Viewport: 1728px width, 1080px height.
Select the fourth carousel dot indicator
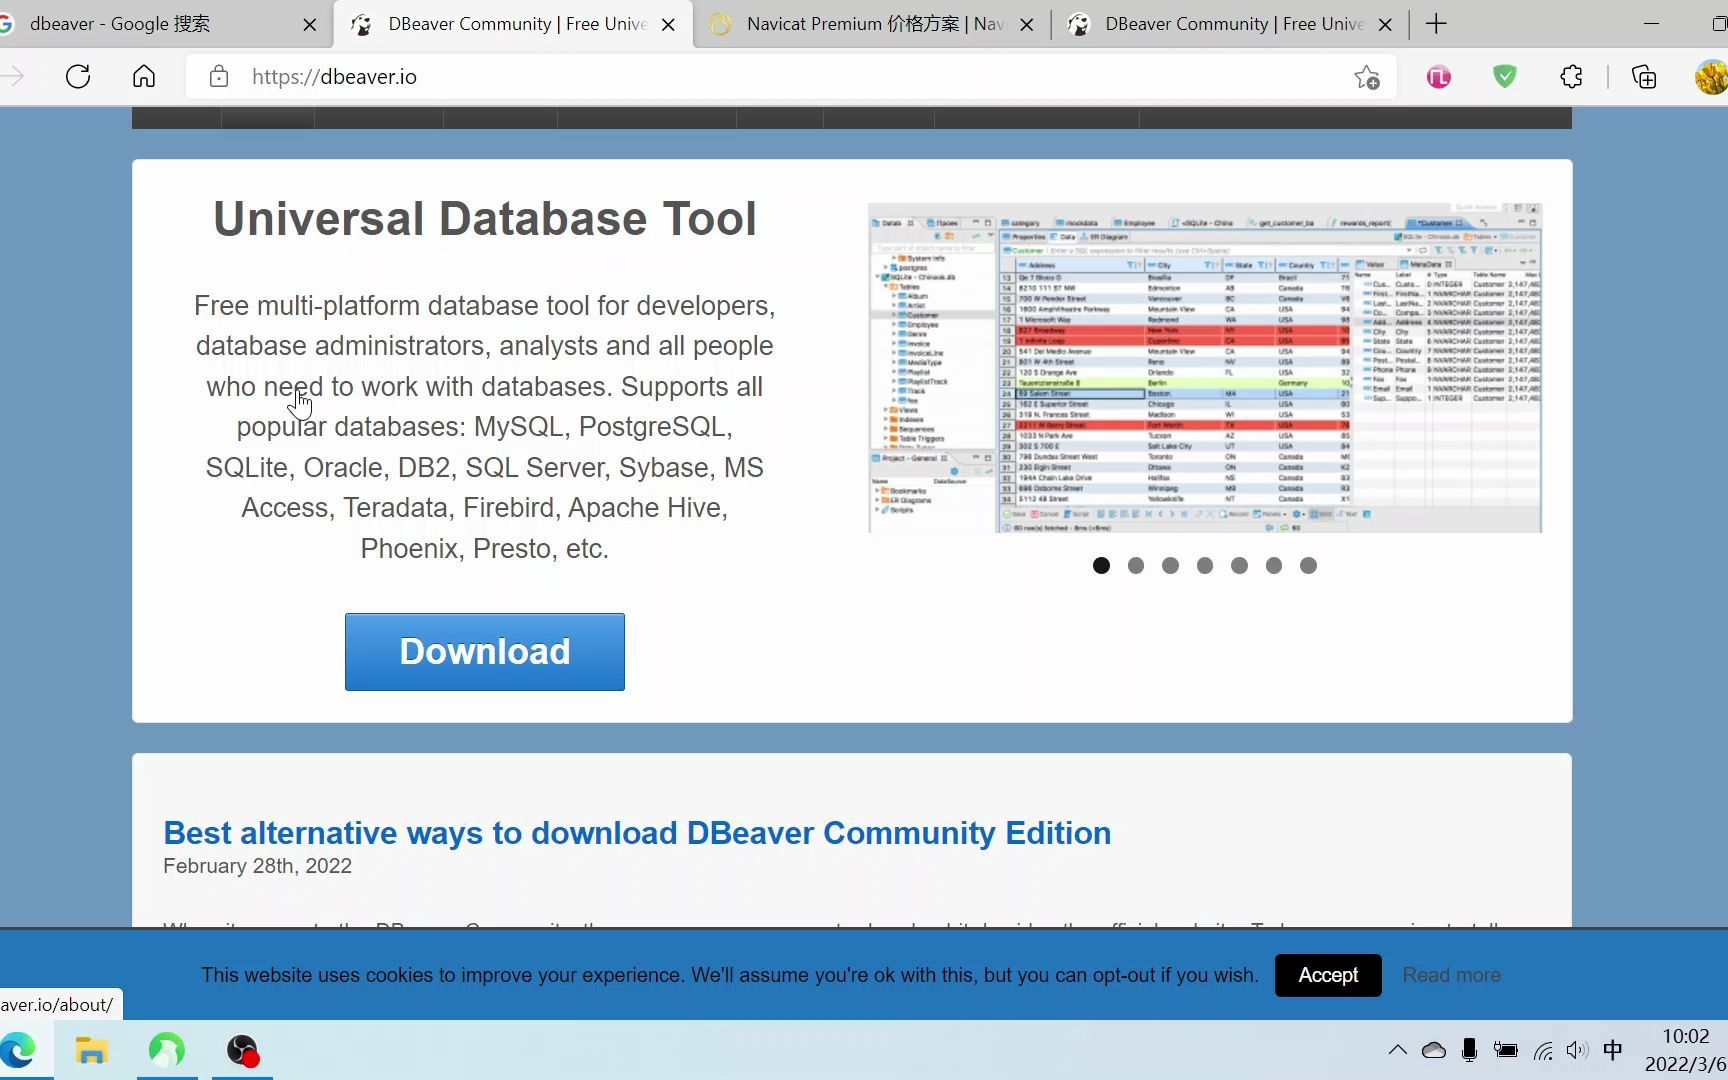pyautogui.click(x=1205, y=566)
